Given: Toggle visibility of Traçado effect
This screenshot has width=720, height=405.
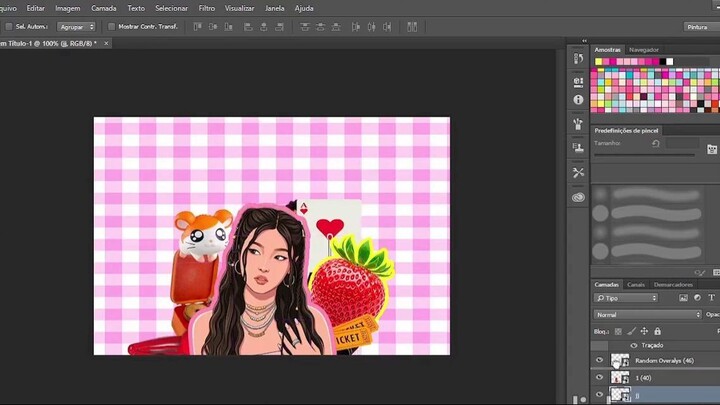Looking at the screenshot, I should [634, 345].
